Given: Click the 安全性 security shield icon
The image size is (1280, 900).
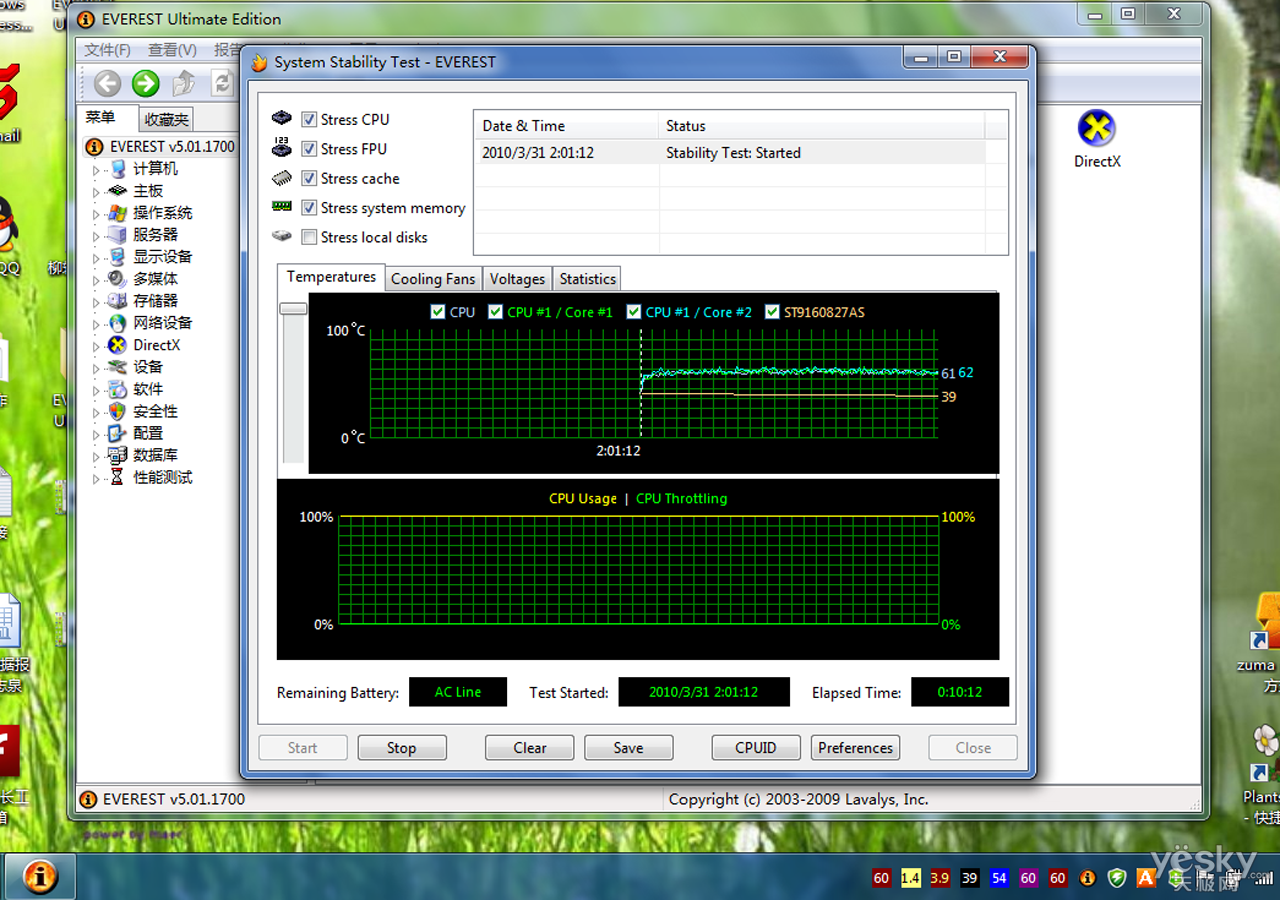Looking at the screenshot, I should (118, 411).
